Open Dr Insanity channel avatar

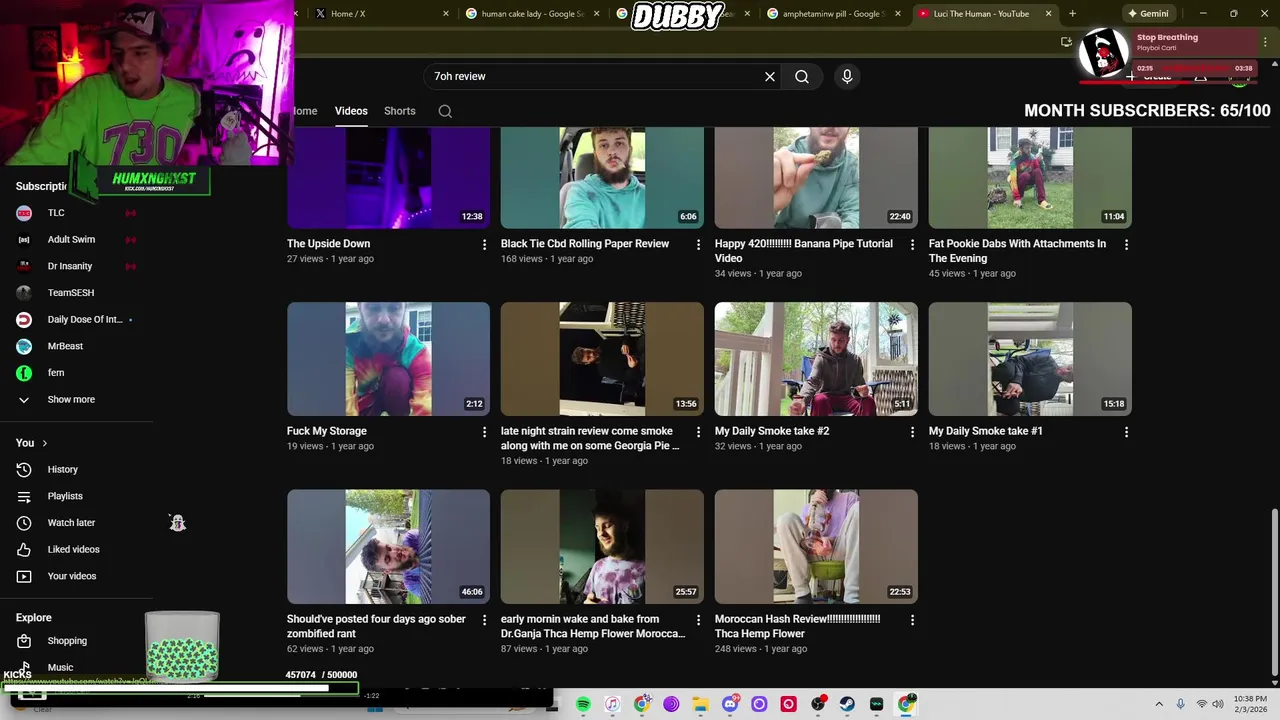pos(24,266)
